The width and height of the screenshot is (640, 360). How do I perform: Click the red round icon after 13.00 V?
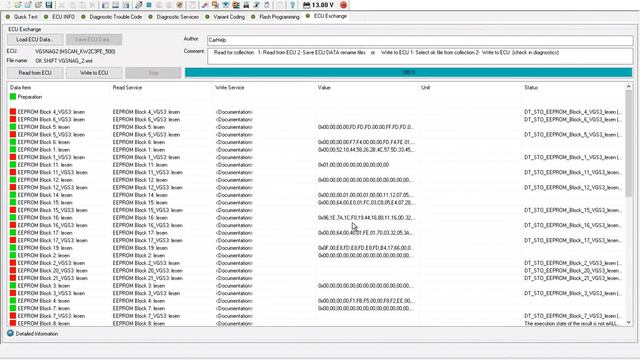pyautogui.click(x=343, y=5)
